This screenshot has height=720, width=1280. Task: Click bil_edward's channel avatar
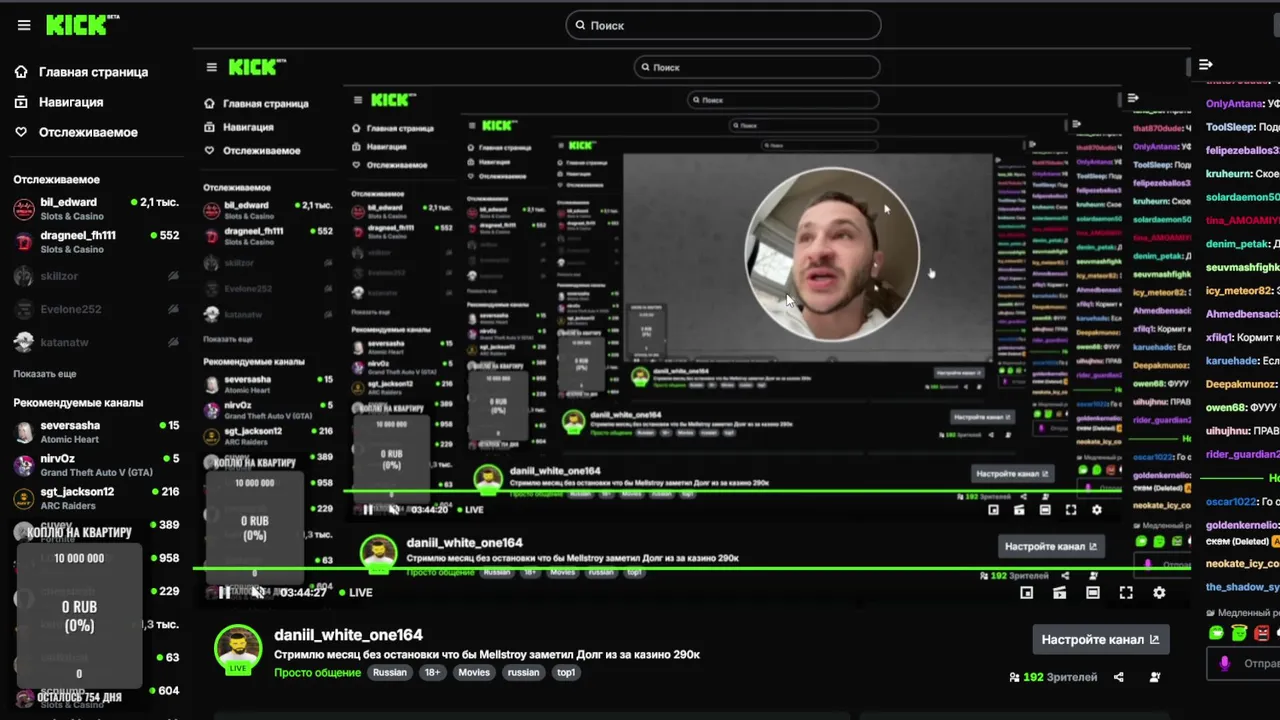[x=23, y=209]
